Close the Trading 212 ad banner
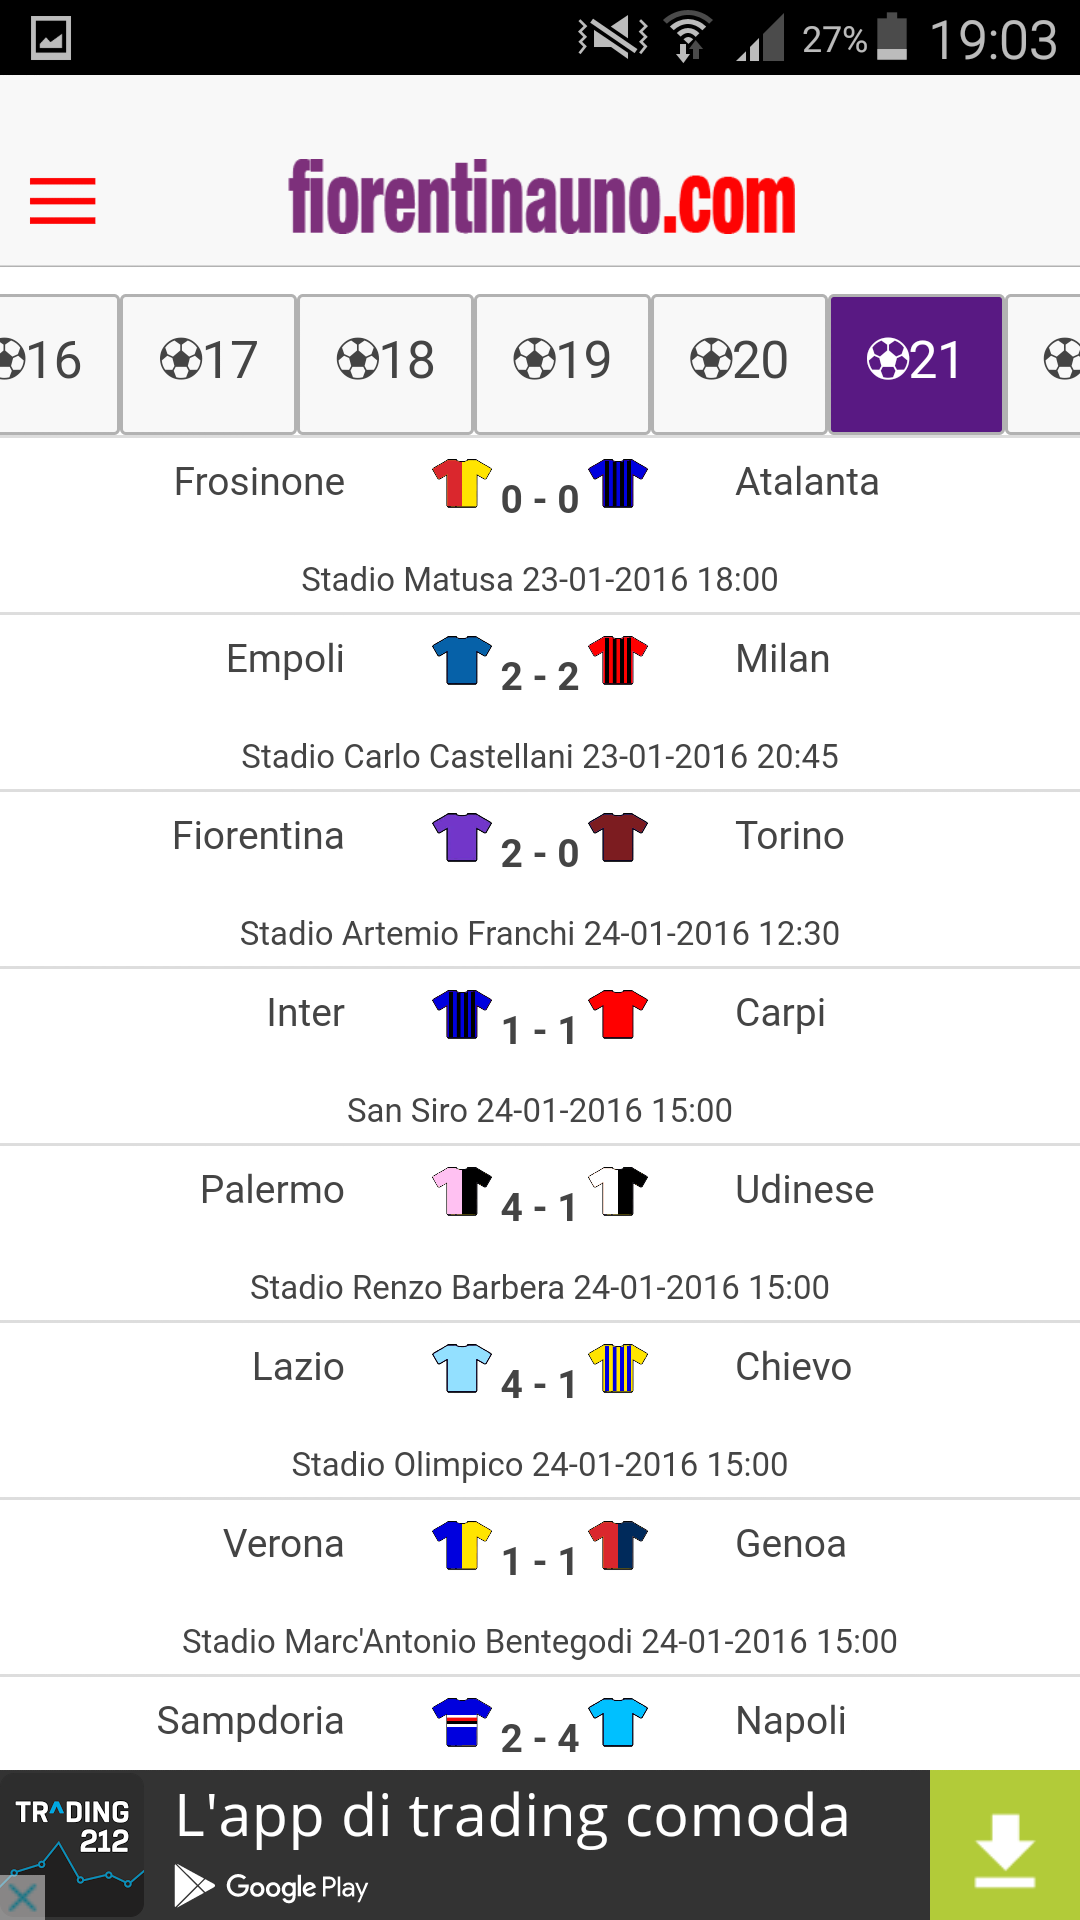This screenshot has width=1080, height=1920. tap(20, 1897)
